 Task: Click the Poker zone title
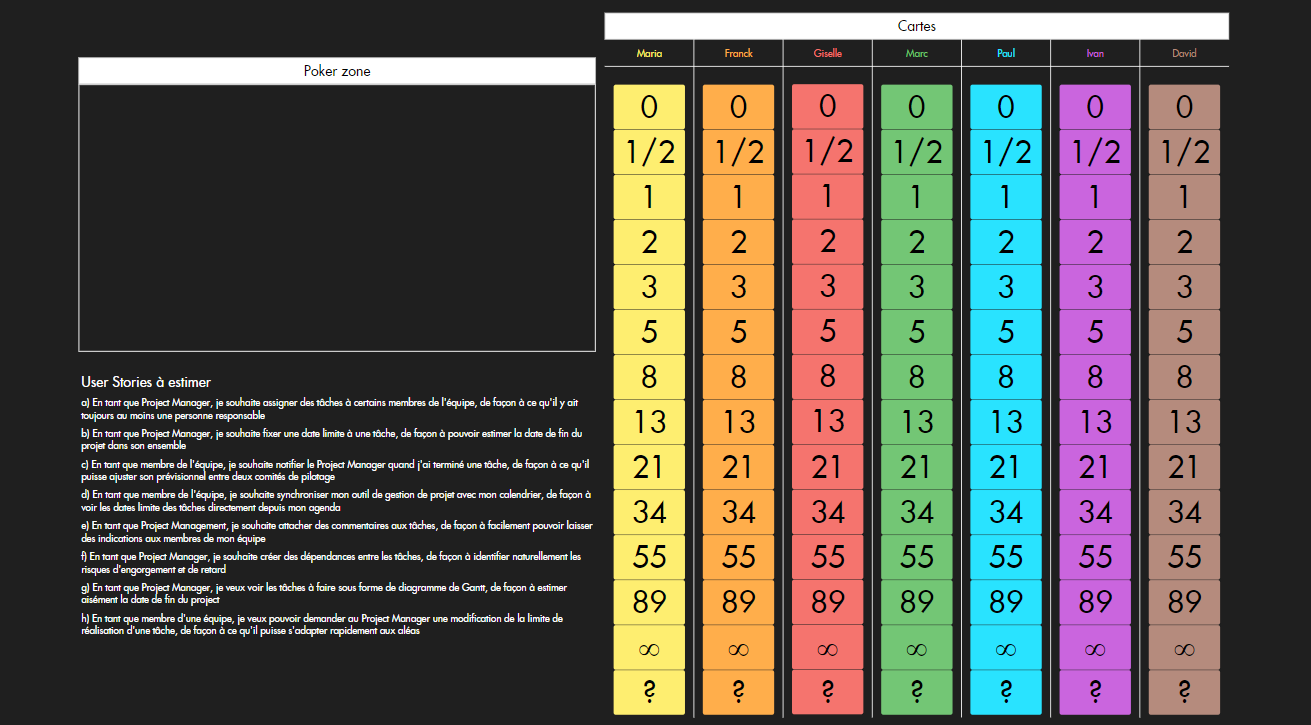tap(336, 70)
